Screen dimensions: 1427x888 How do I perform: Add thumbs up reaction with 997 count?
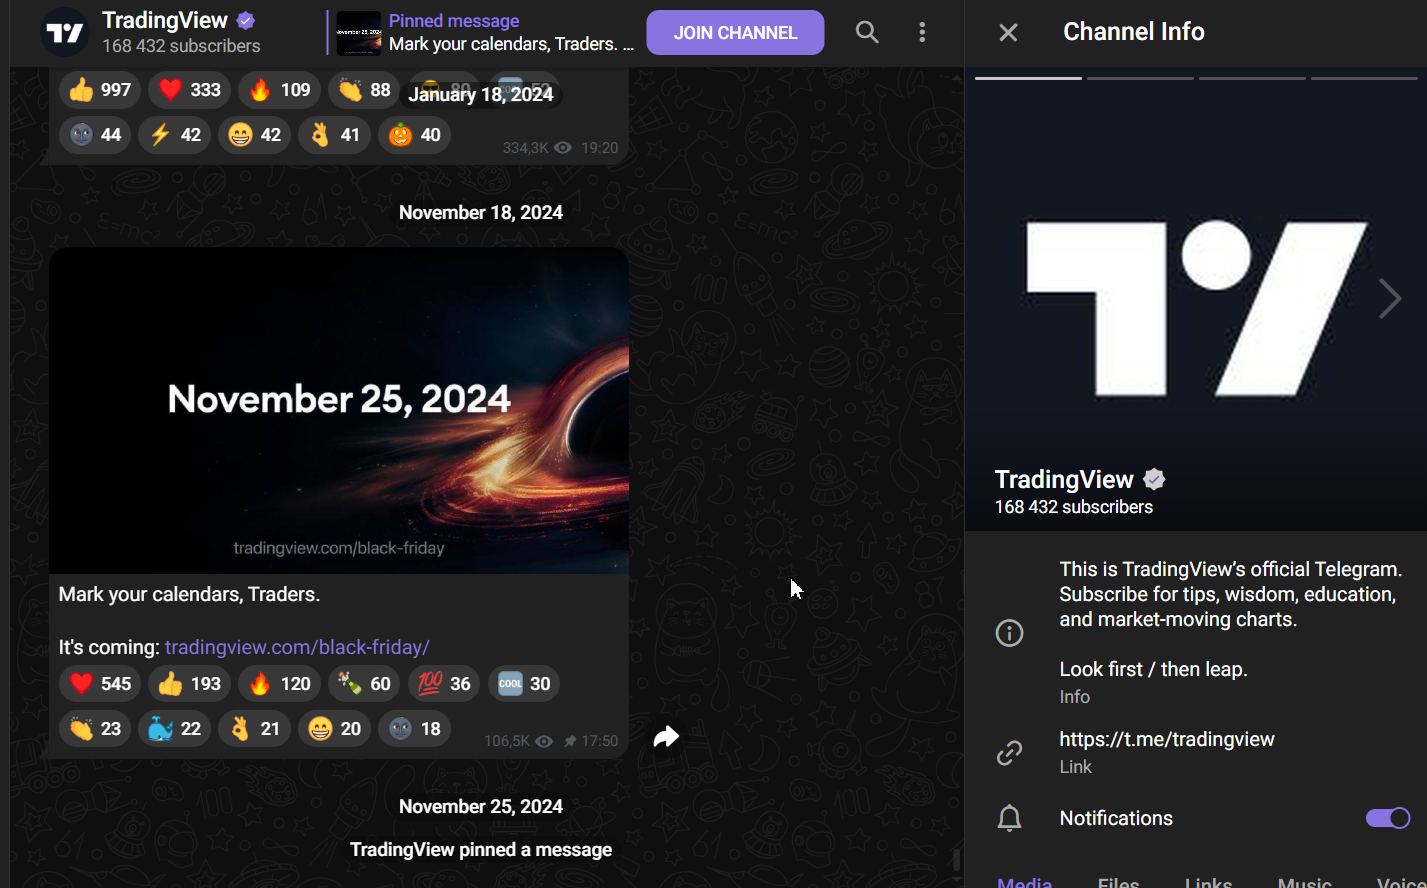click(100, 90)
